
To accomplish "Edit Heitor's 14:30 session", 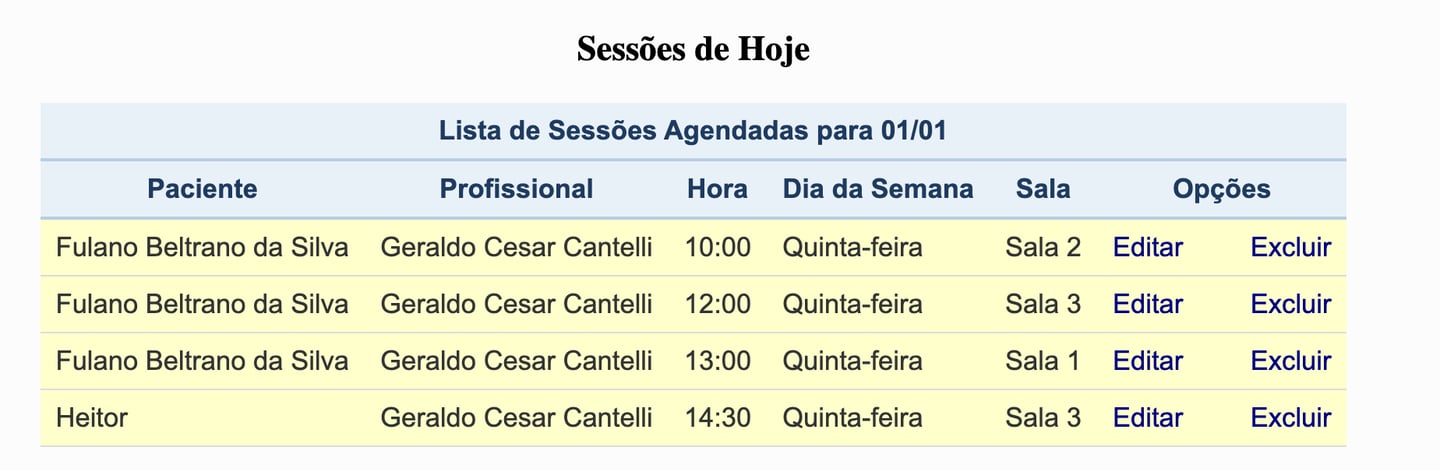I will click(1147, 417).
